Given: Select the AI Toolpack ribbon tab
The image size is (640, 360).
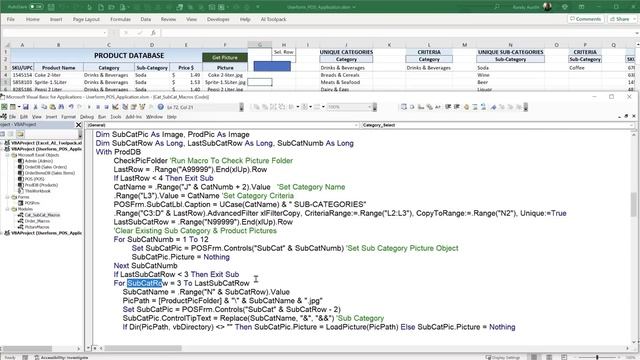Looking at the screenshot, I should (x=273, y=19).
